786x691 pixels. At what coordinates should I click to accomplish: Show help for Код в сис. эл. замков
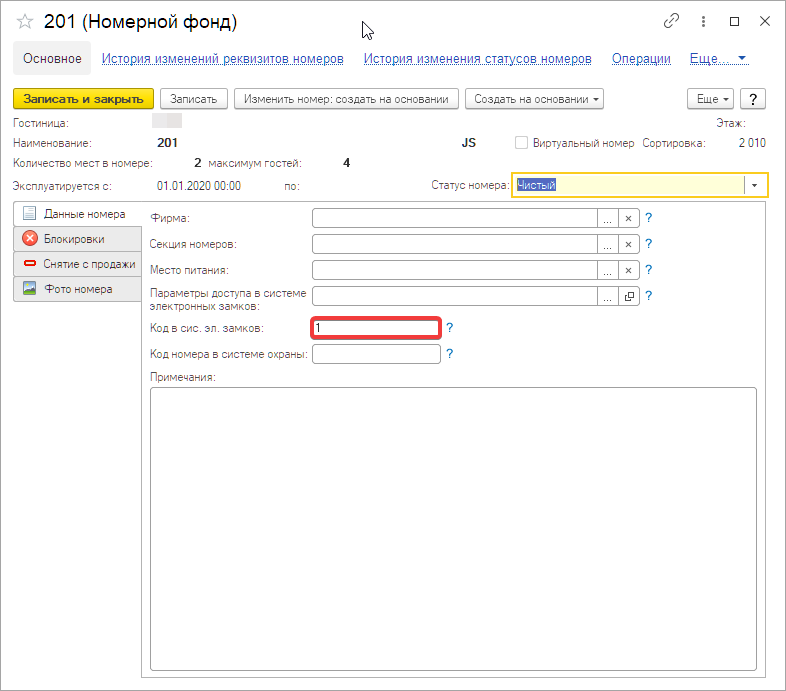pyautogui.click(x=450, y=328)
